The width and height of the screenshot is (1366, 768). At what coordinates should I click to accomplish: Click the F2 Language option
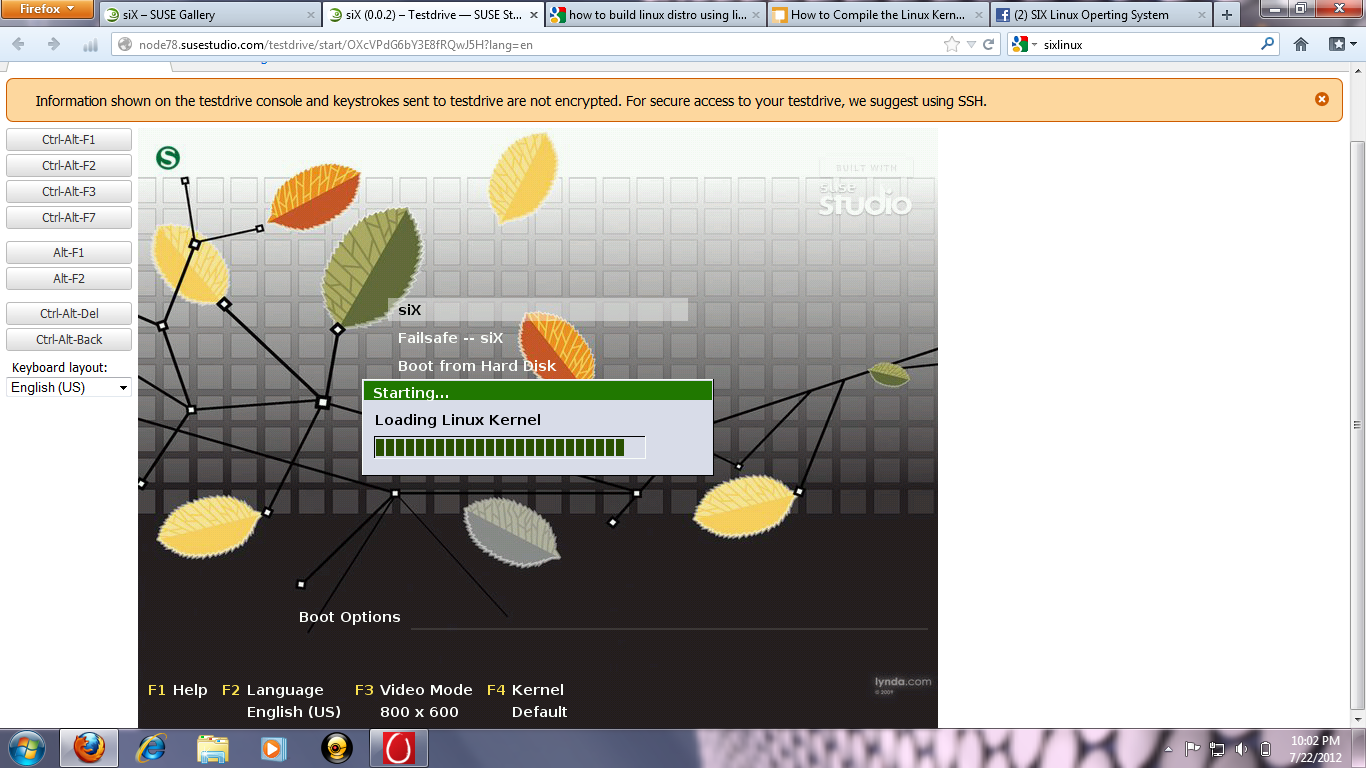(x=273, y=690)
